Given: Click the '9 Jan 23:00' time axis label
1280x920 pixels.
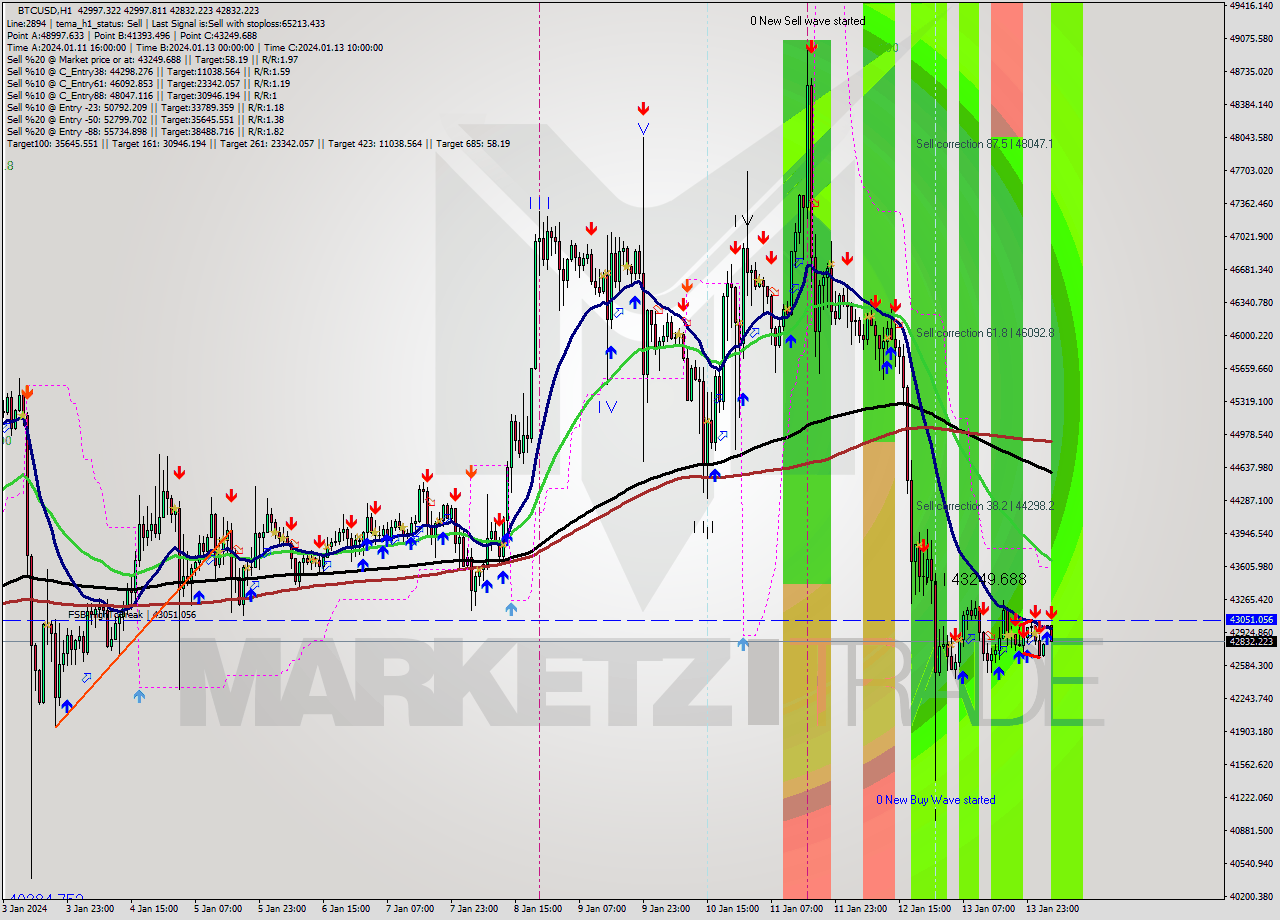Looking at the screenshot, I should click(665, 909).
